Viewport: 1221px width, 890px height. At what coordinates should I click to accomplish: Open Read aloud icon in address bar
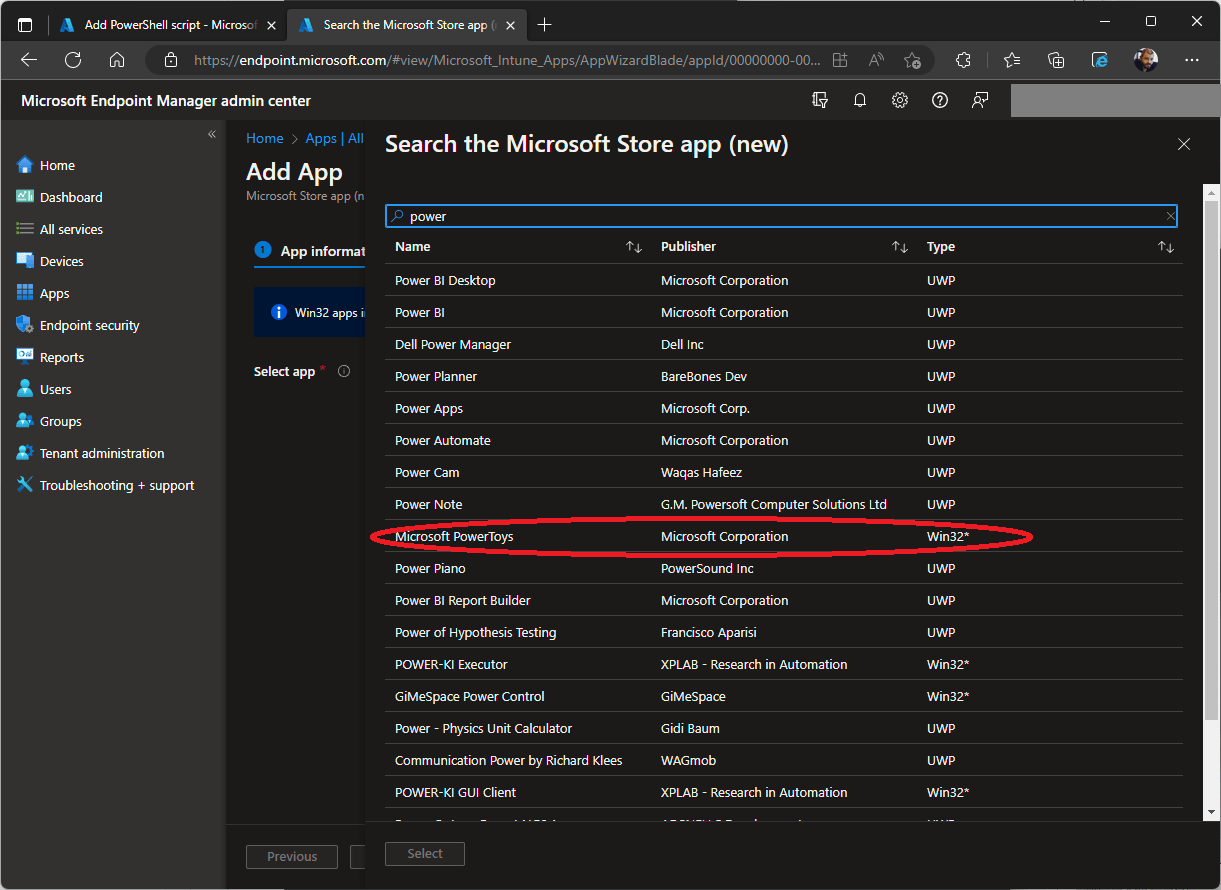click(x=876, y=60)
